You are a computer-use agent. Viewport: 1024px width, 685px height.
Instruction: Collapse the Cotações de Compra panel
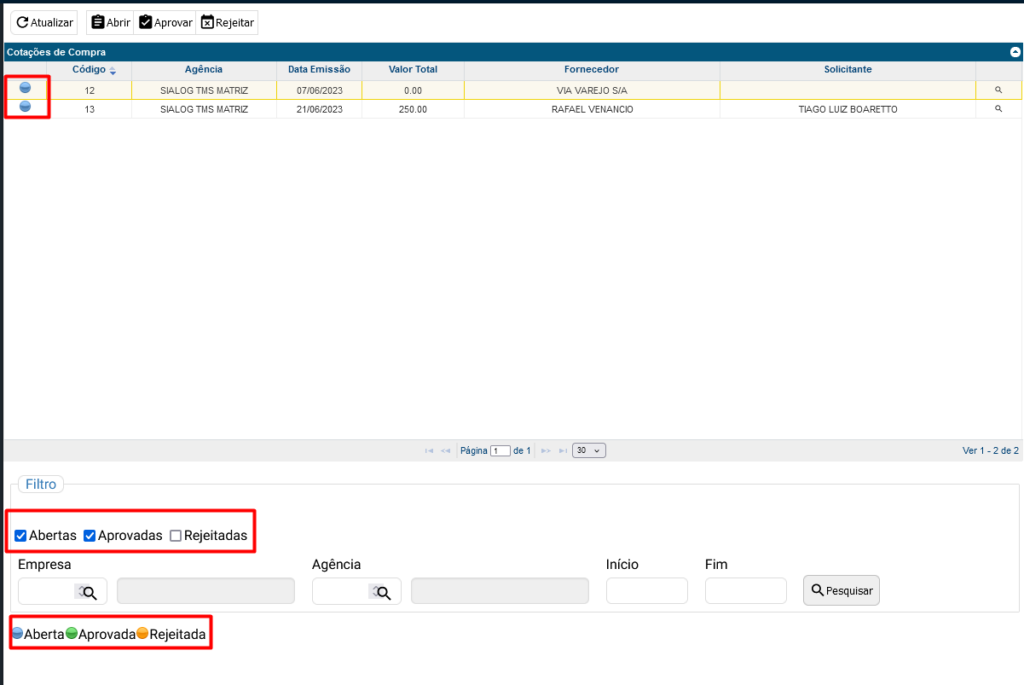click(x=1015, y=52)
